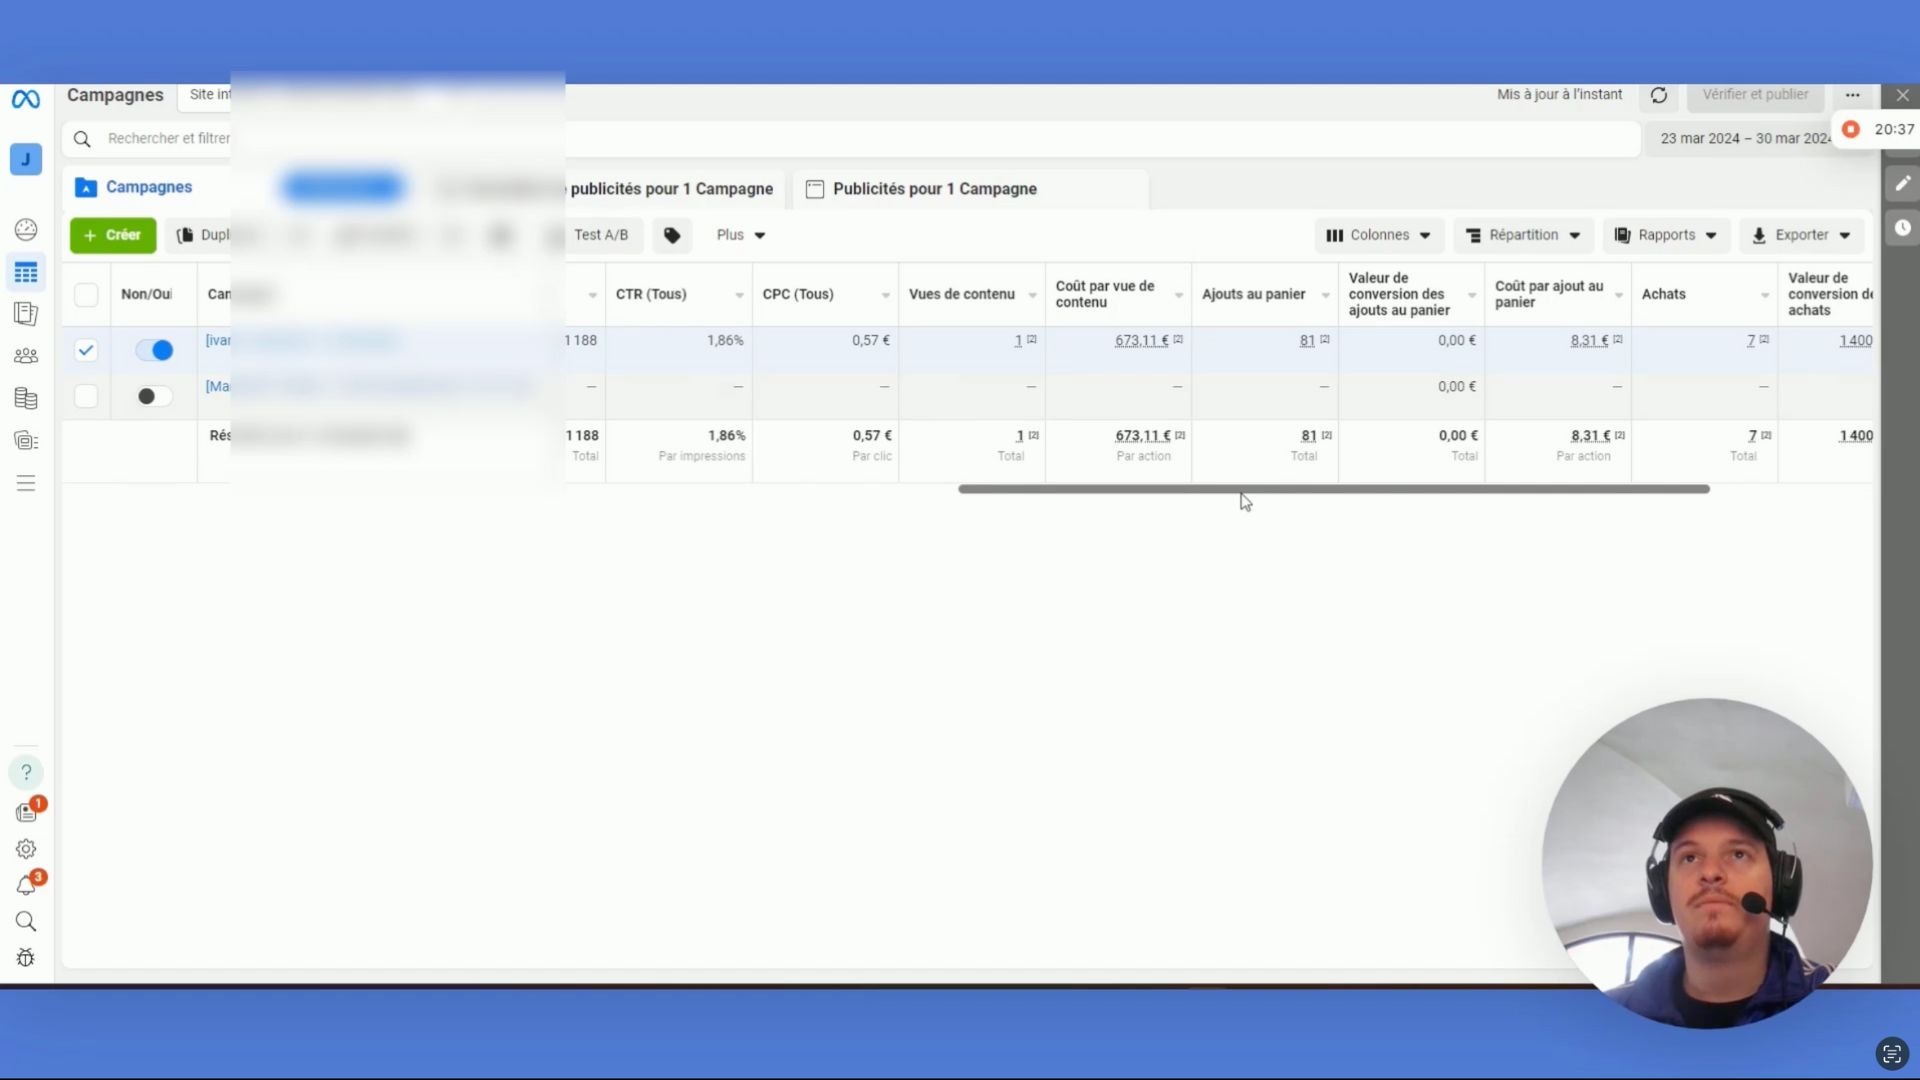Click the refresh data icon
This screenshot has width=1920, height=1080.
(x=1659, y=95)
